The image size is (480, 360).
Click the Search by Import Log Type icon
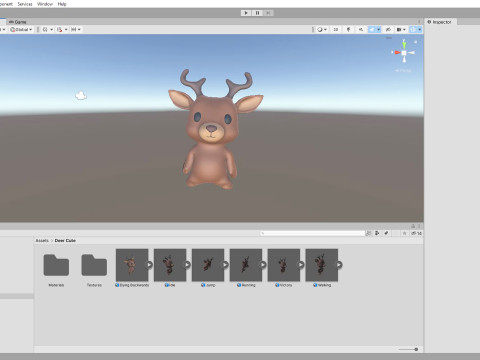click(395, 233)
